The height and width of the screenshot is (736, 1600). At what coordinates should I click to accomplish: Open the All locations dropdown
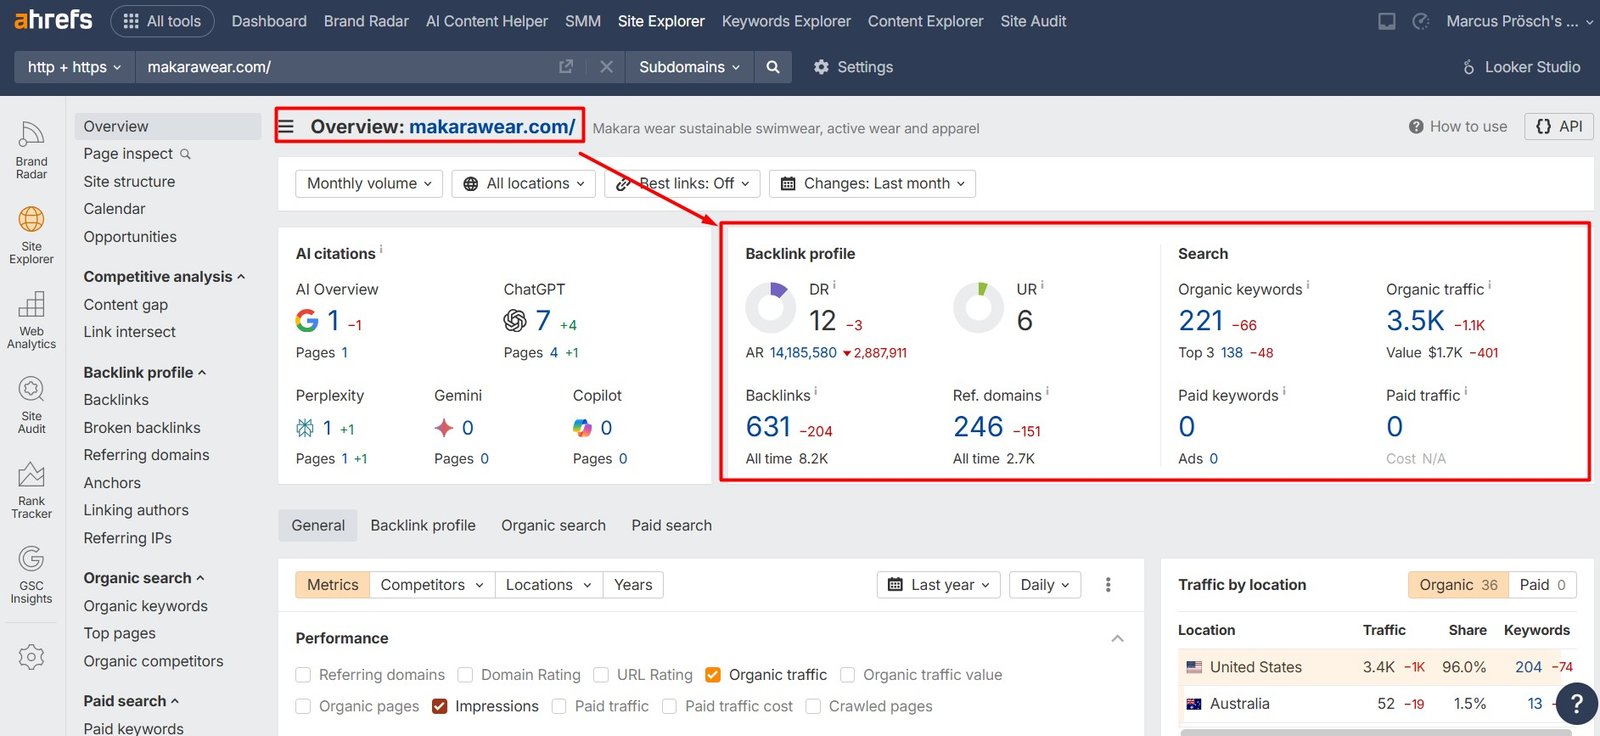click(524, 184)
